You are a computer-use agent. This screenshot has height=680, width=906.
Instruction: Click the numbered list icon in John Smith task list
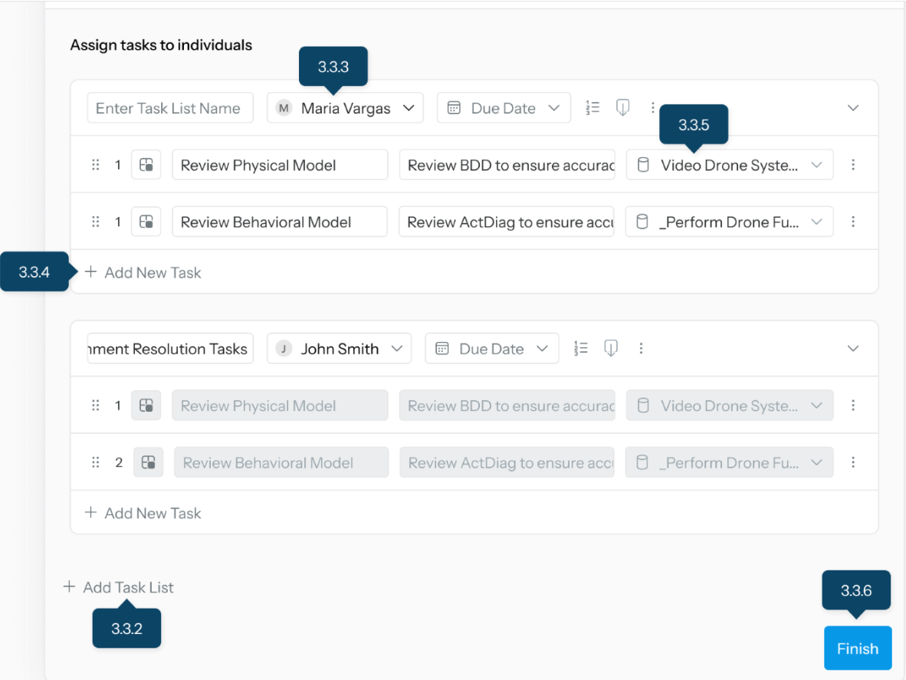coord(580,349)
